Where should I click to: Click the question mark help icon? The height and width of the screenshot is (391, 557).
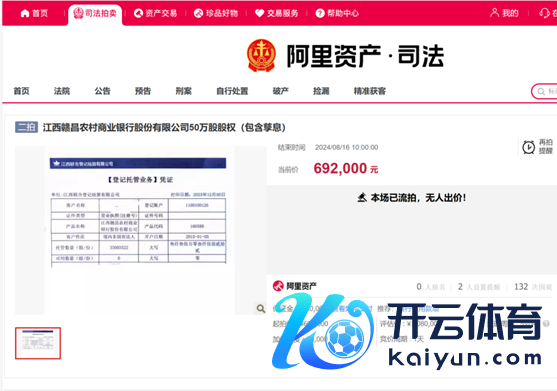[x=320, y=13]
